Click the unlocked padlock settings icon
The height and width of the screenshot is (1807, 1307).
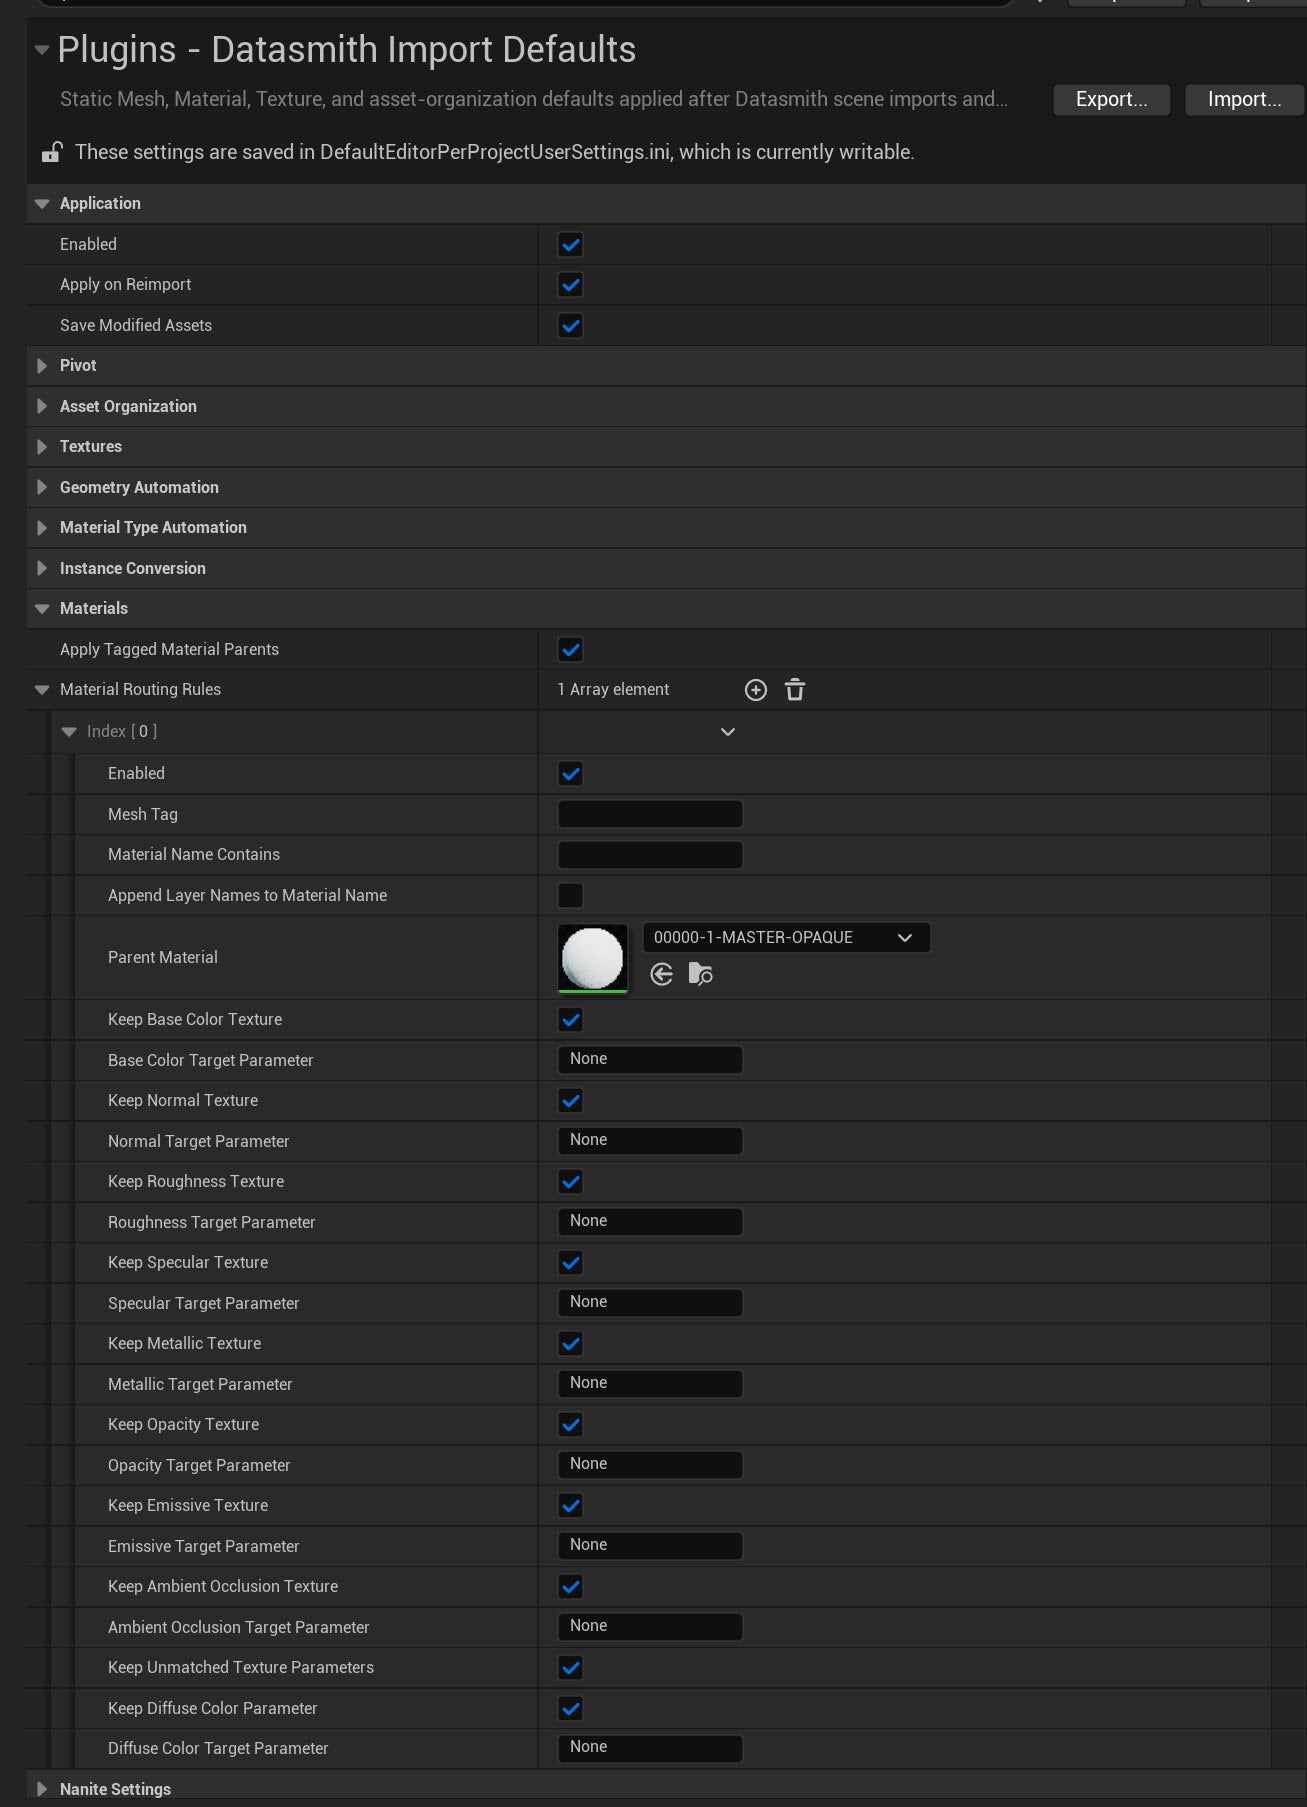51,152
